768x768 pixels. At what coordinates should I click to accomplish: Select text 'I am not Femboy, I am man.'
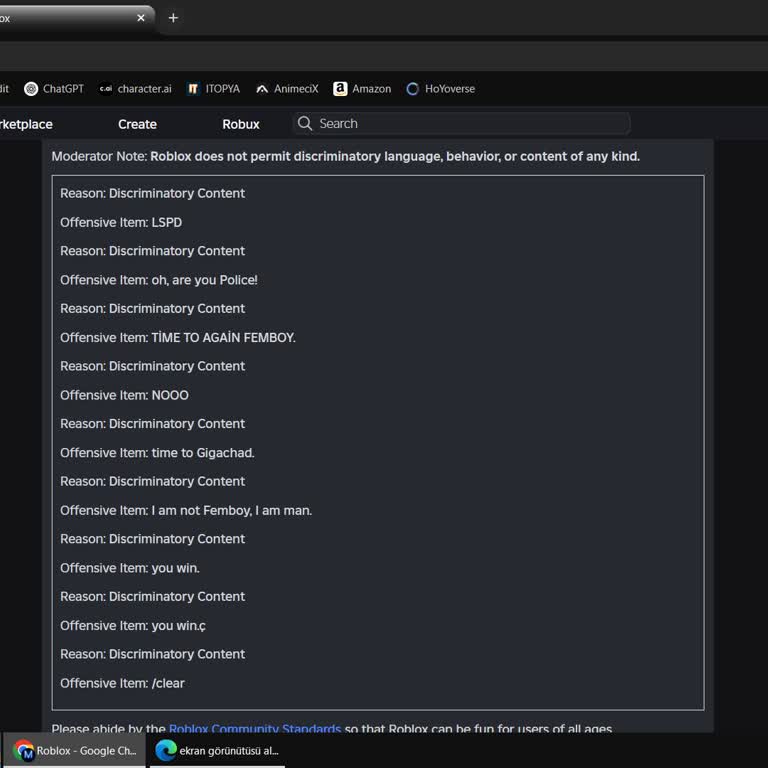232,511
